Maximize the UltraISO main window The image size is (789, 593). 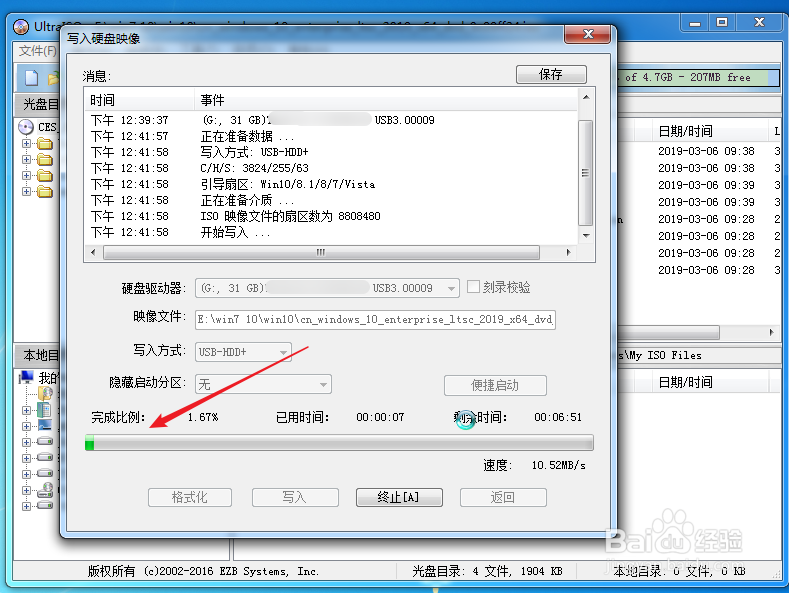click(722, 23)
